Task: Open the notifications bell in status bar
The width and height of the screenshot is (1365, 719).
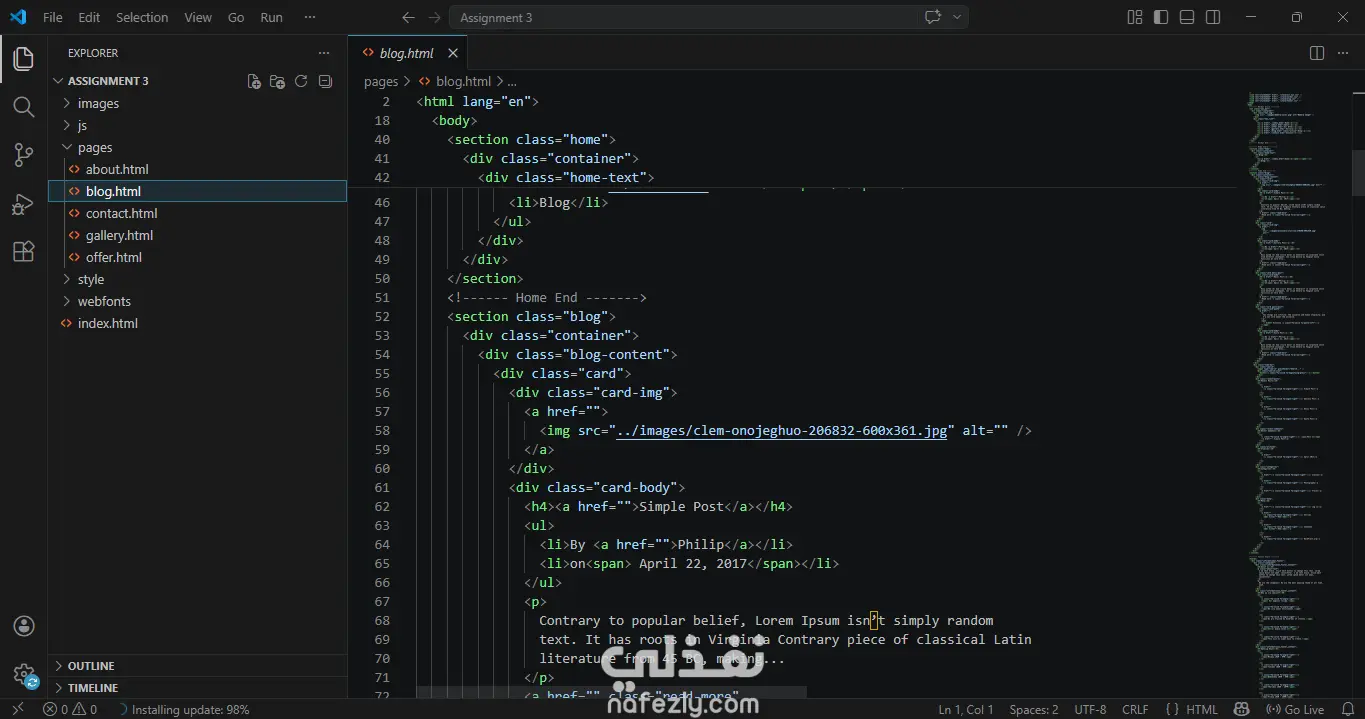Action: coord(1346,709)
